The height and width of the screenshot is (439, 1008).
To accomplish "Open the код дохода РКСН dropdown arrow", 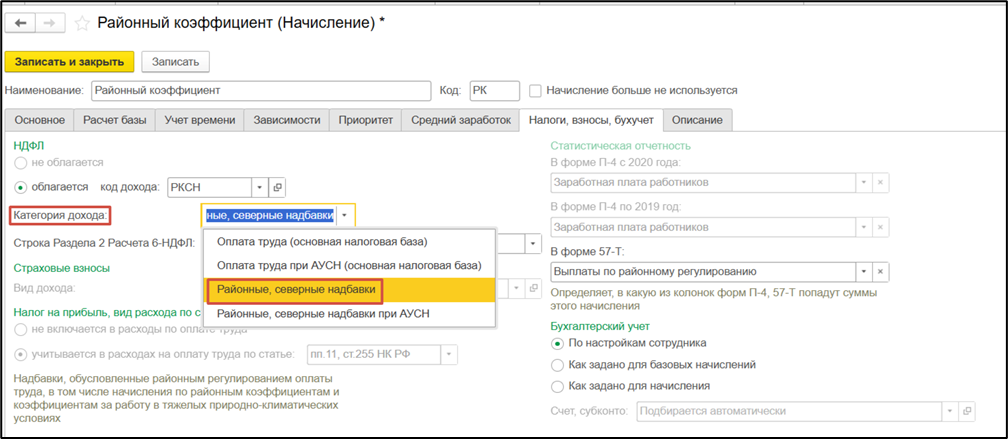I will point(258,187).
